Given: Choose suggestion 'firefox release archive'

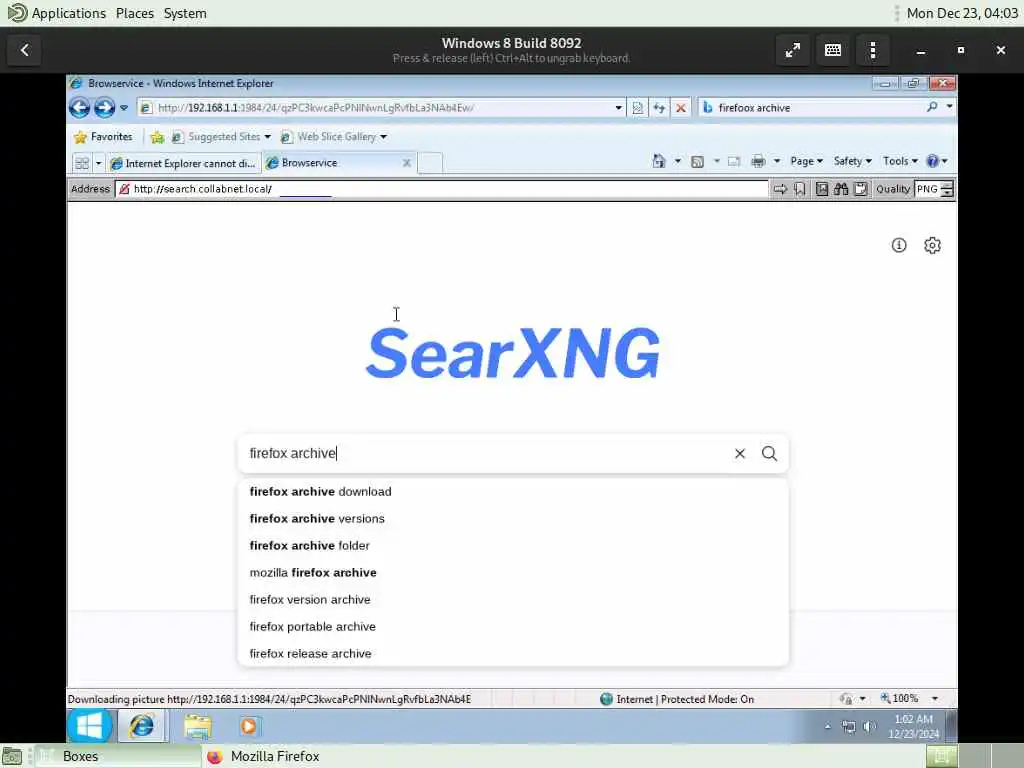Looking at the screenshot, I should pyautogui.click(x=513, y=653).
